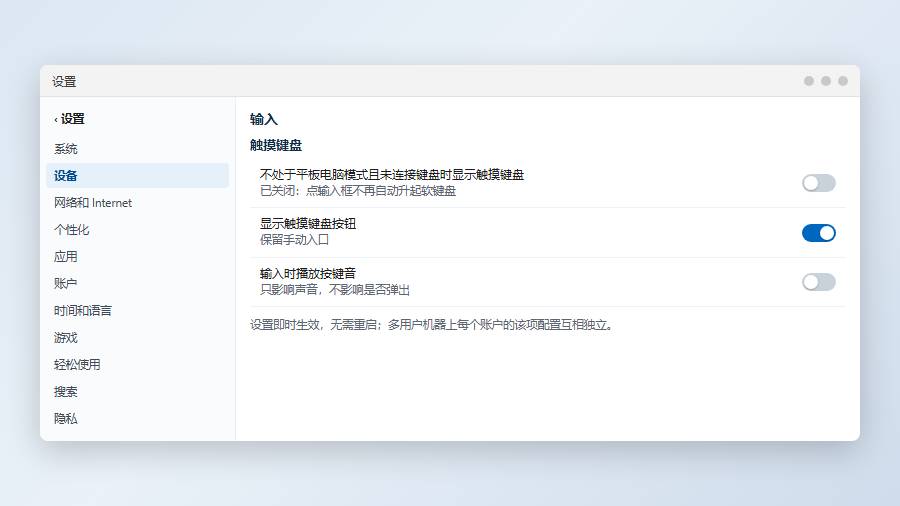
Task: Click the 输入 page heading
Action: [x=263, y=119]
